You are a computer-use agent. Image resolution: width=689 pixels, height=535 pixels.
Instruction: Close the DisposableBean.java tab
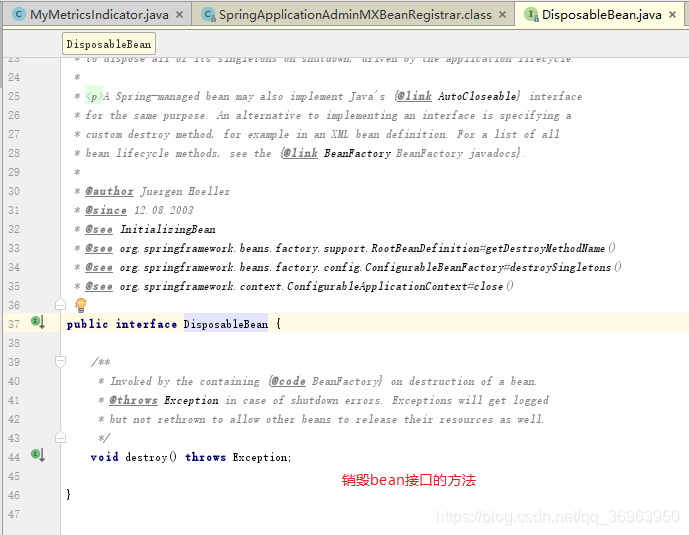pos(672,14)
